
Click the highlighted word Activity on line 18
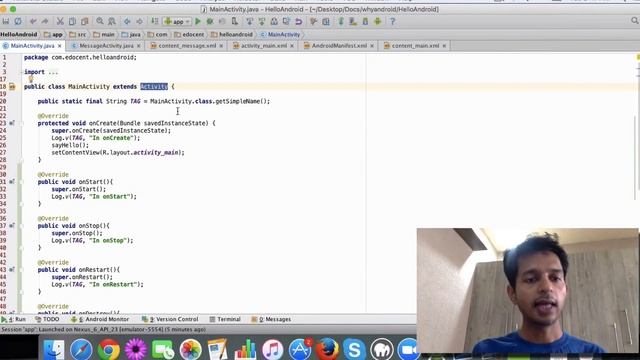tap(154, 87)
